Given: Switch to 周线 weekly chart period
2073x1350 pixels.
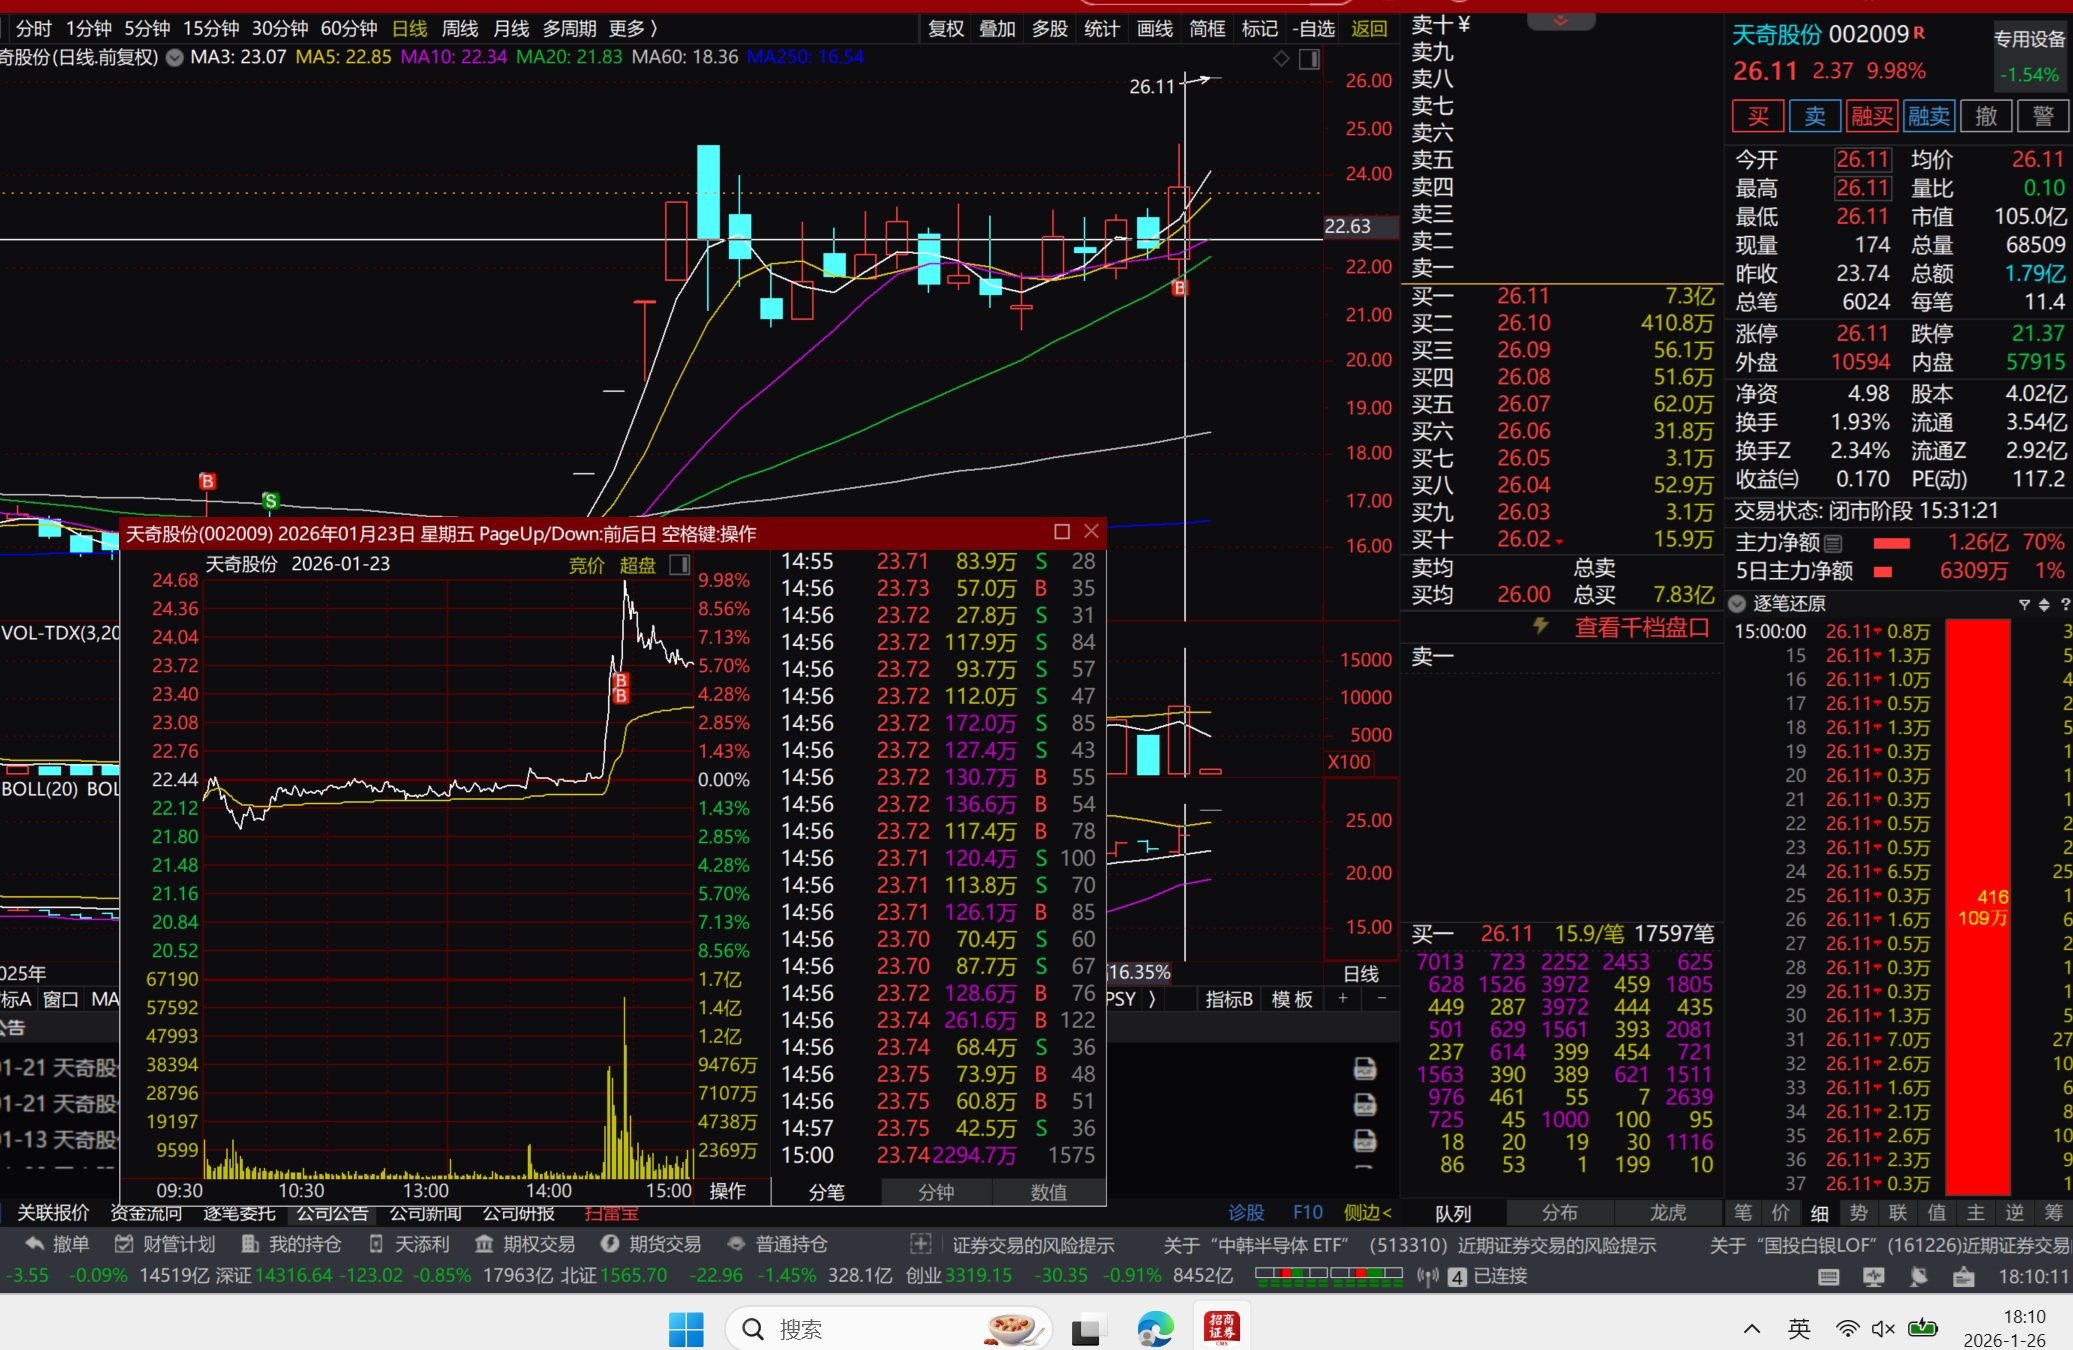Looking at the screenshot, I should [x=459, y=29].
